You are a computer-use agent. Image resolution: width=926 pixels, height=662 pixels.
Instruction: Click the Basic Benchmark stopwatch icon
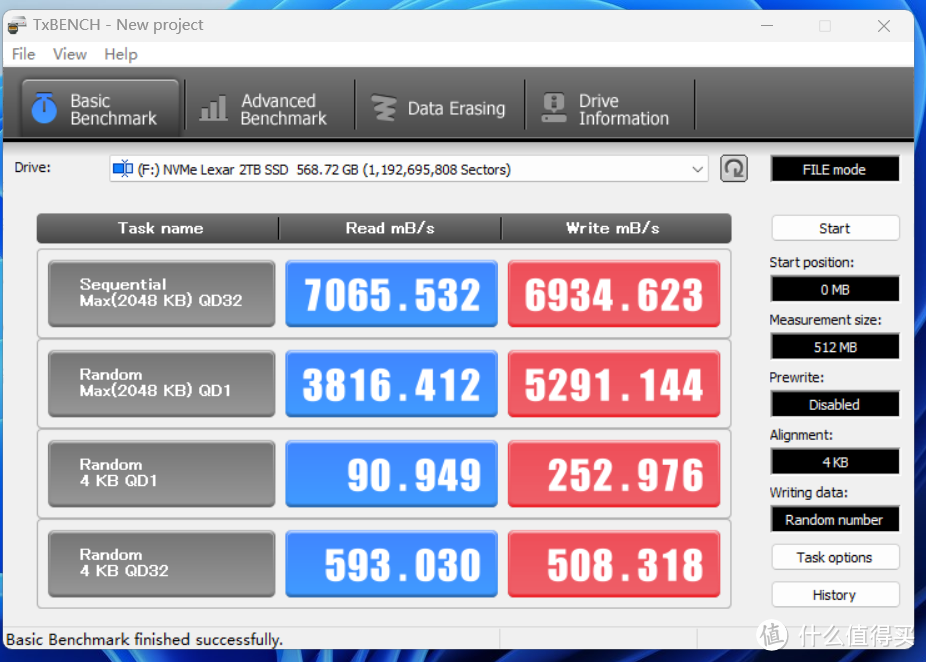pos(44,108)
